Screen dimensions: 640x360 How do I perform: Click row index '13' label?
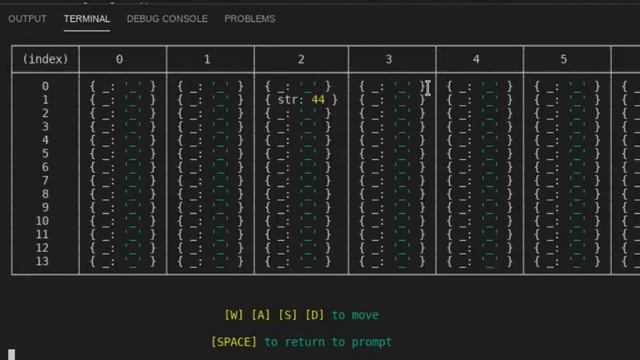(42, 261)
